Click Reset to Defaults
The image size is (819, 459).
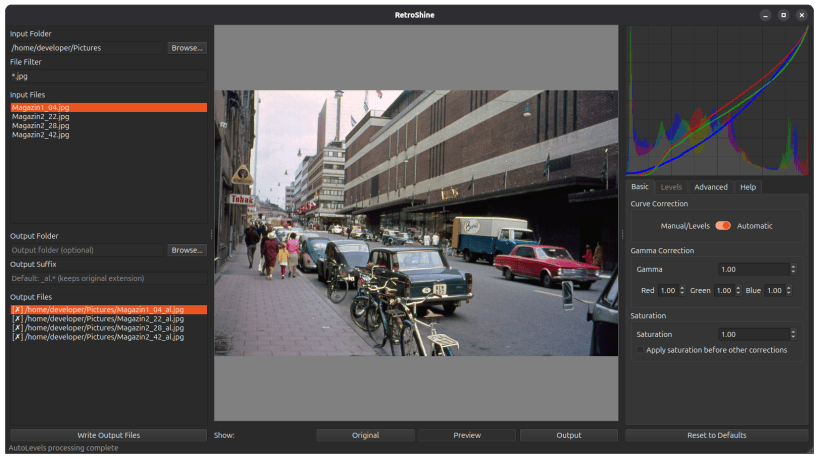[716, 435]
